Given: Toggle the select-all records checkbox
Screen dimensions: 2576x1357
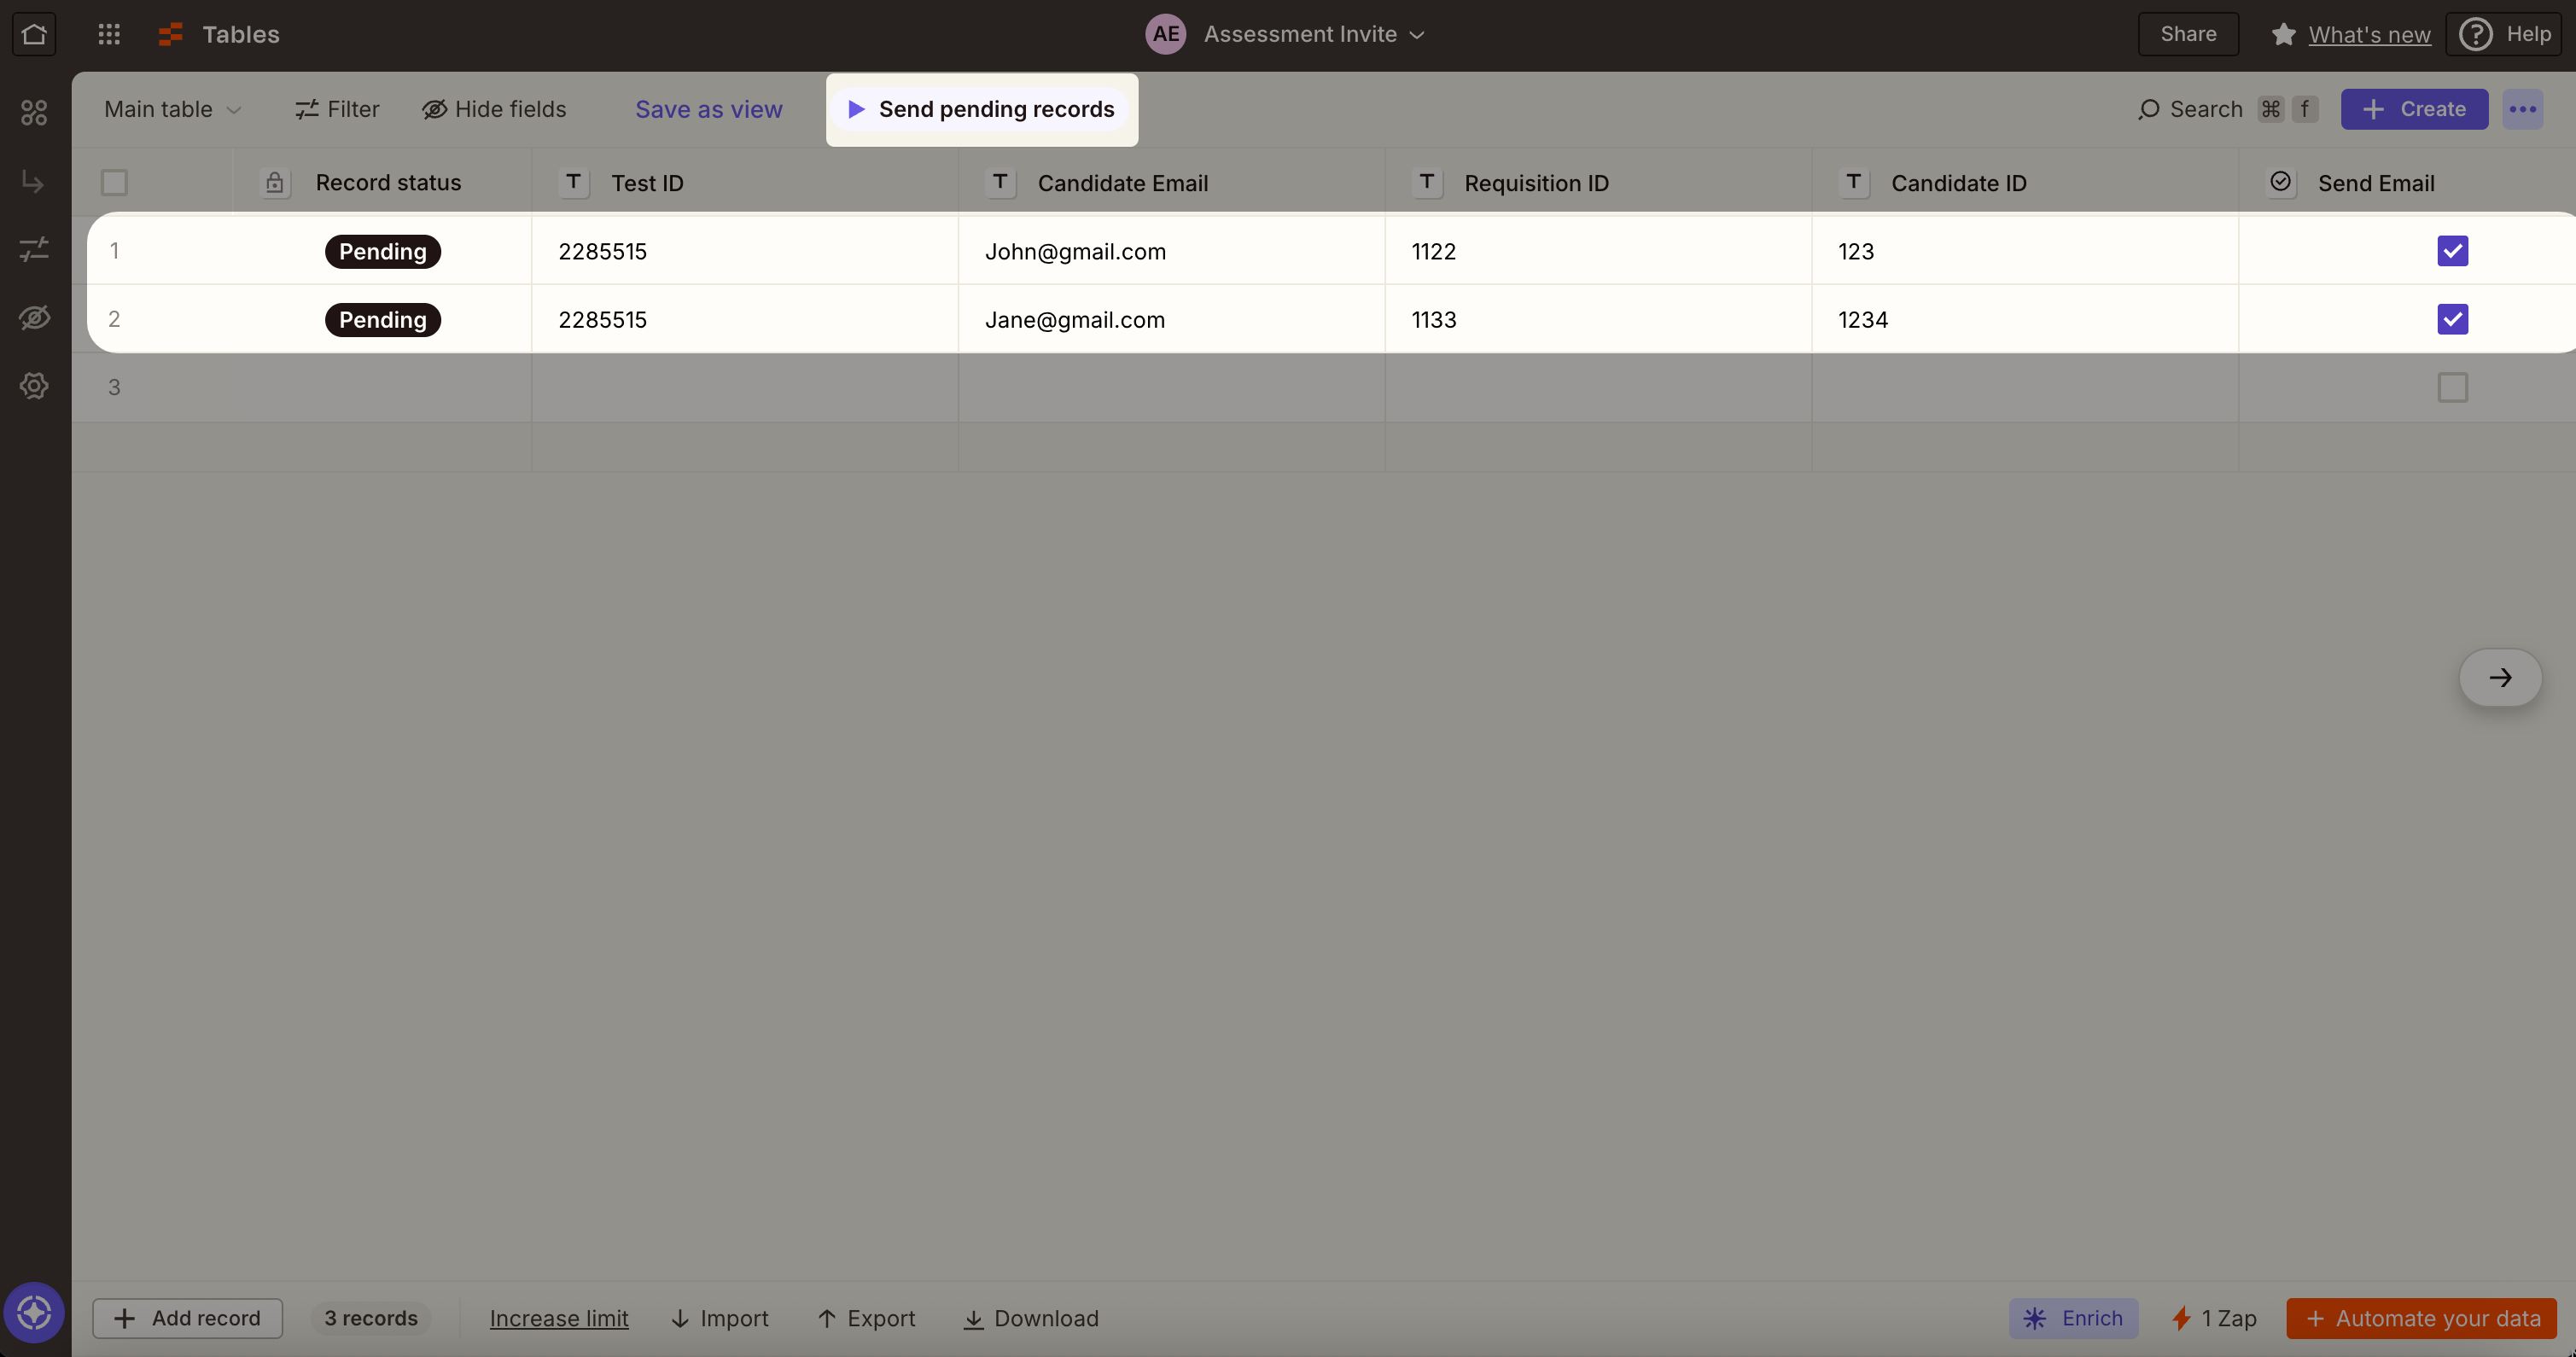Looking at the screenshot, I should click(114, 183).
